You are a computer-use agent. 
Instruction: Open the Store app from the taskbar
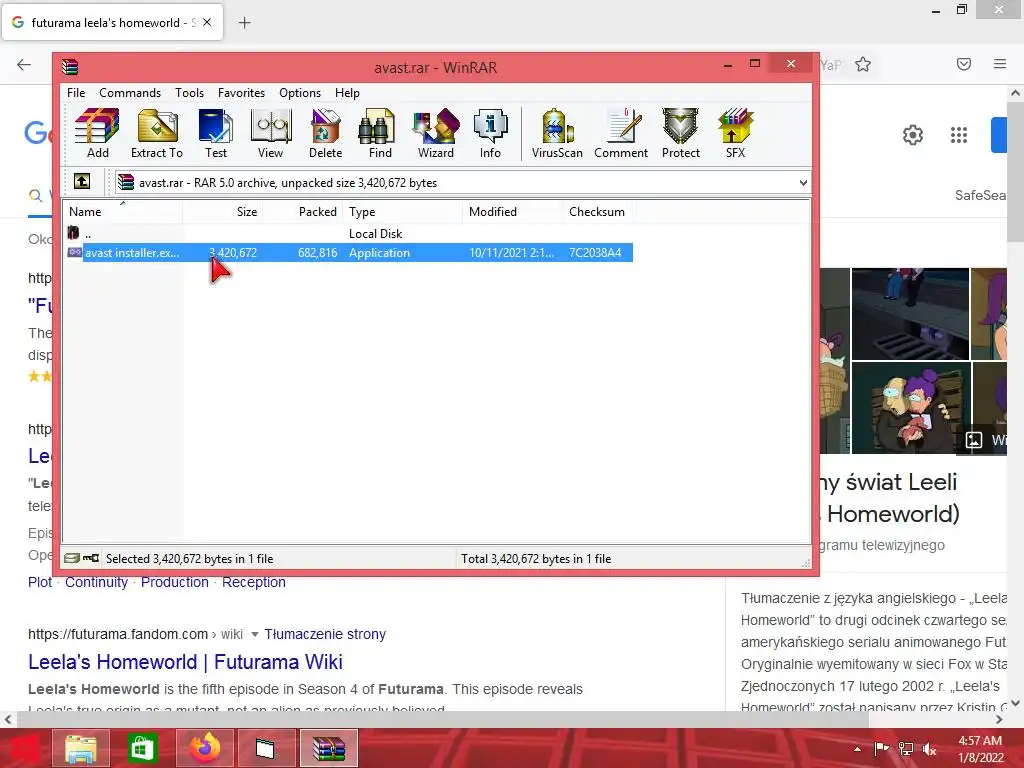(141, 748)
